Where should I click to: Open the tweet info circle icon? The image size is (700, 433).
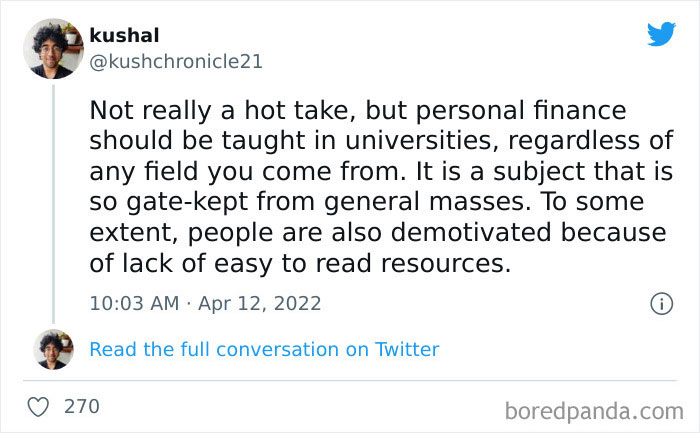(661, 303)
